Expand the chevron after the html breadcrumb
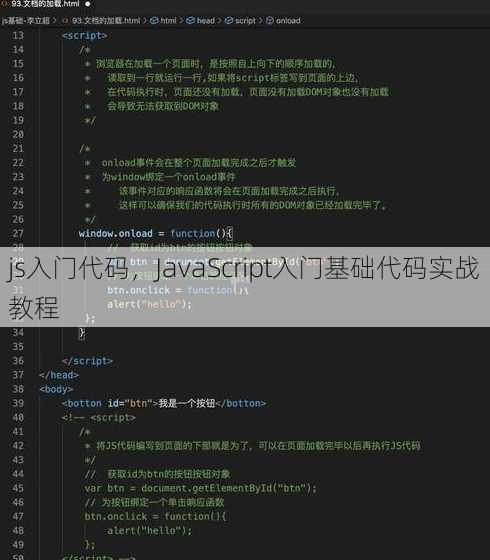Screen dimensions: 490x560 (181, 21)
